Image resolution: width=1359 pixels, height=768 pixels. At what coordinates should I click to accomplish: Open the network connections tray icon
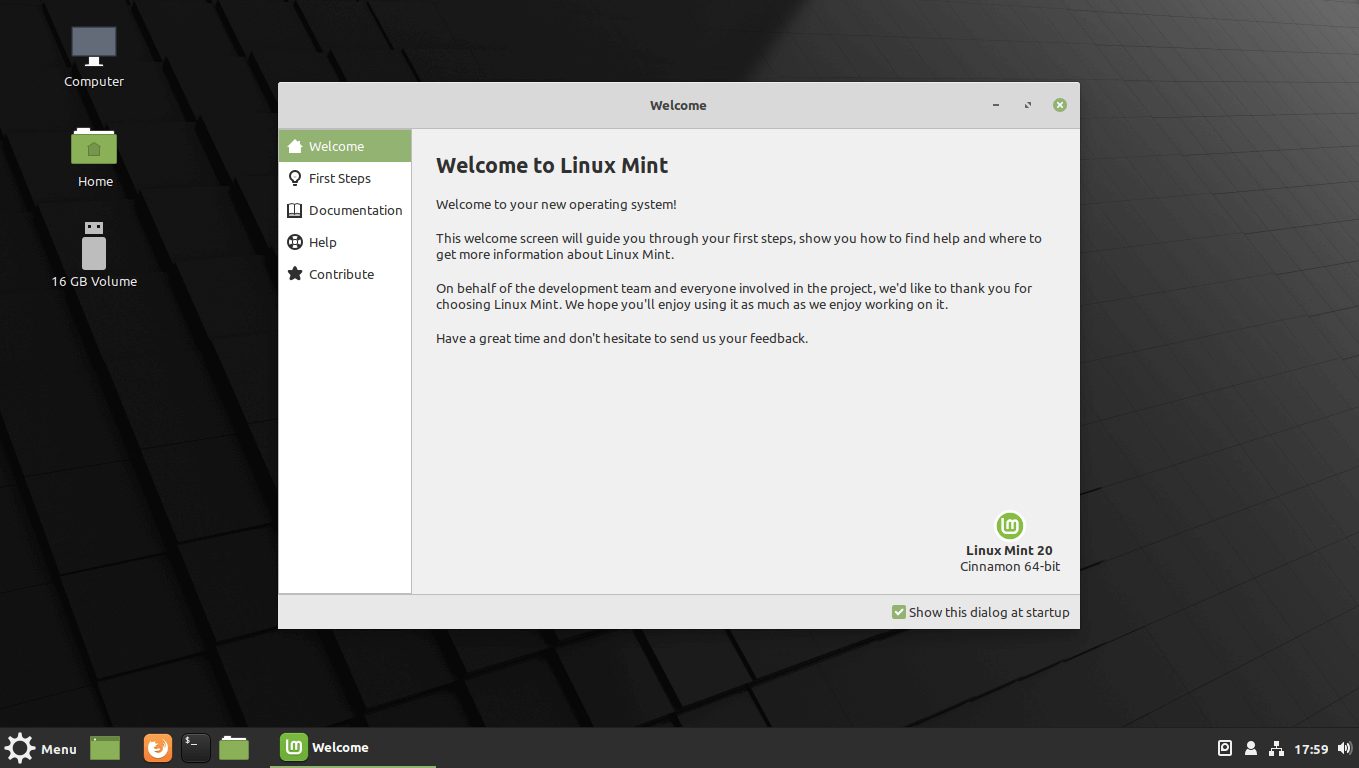pos(1276,748)
